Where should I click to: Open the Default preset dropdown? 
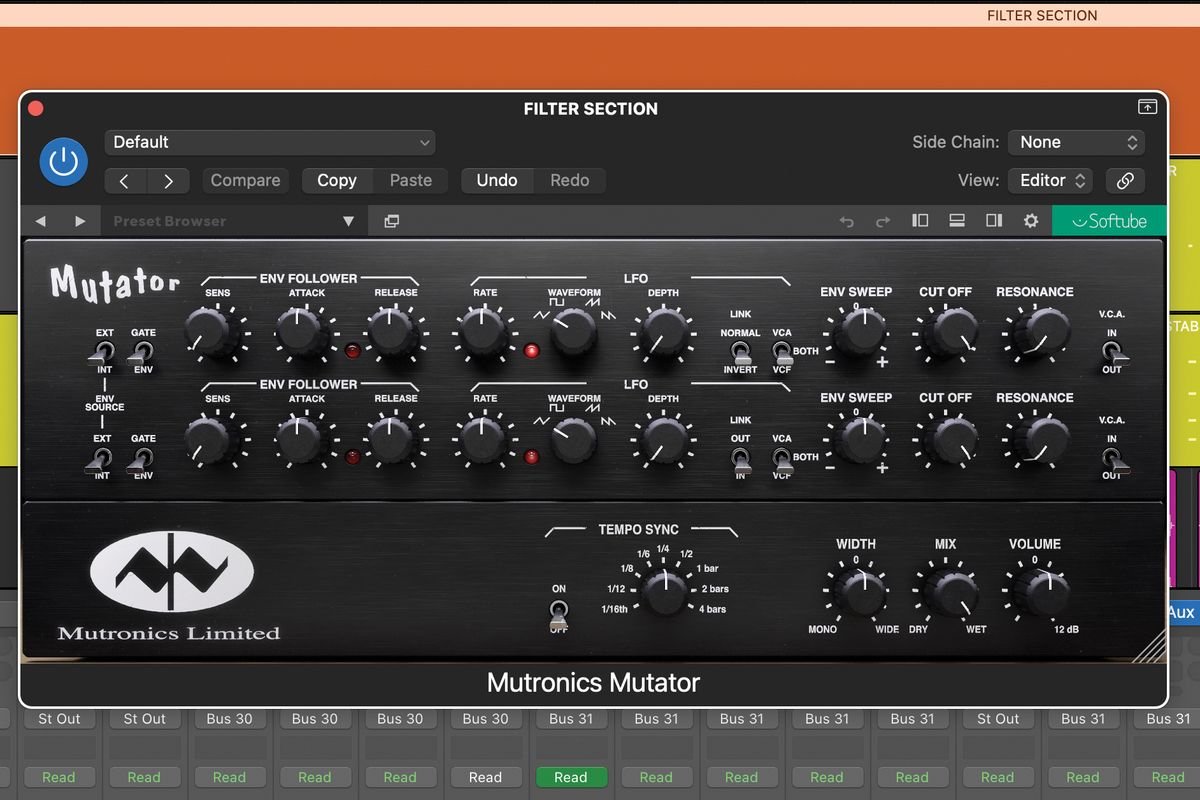(270, 142)
